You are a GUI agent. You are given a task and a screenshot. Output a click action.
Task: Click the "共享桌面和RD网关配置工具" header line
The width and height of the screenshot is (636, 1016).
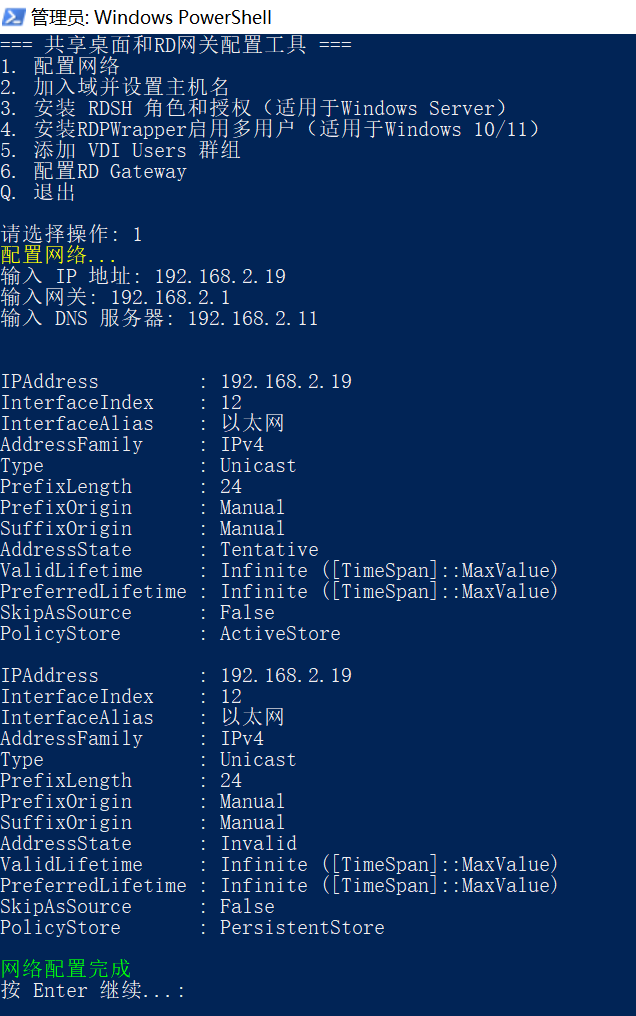[175, 45]
